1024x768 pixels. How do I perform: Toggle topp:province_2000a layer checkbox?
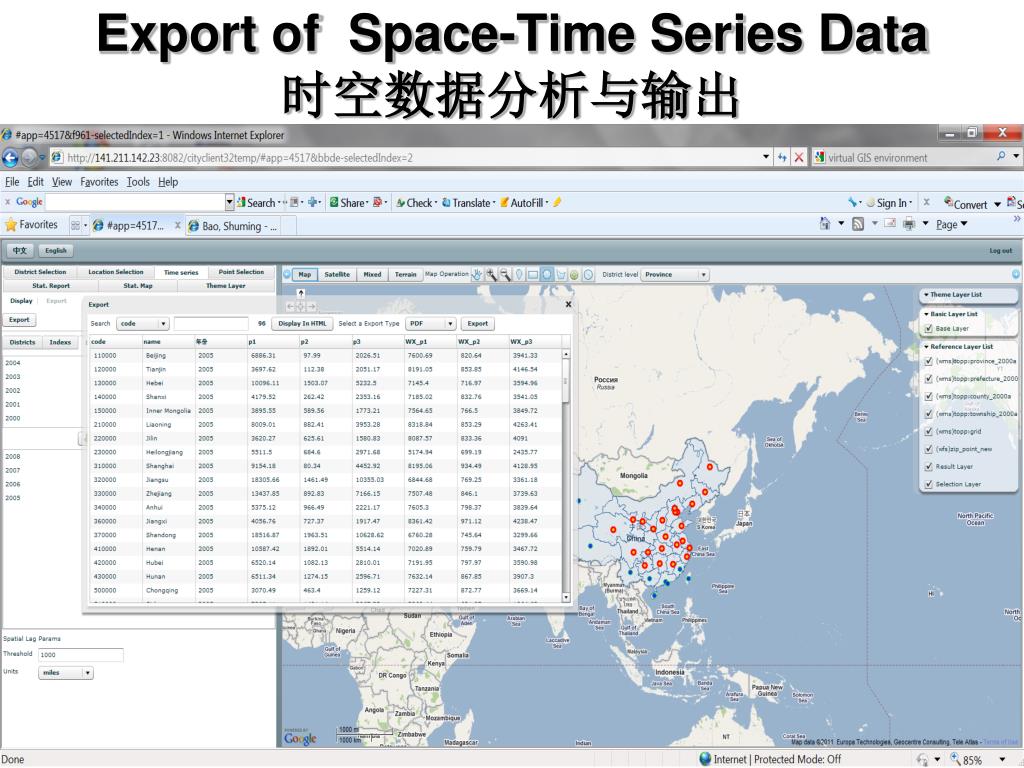pos(928,361)
